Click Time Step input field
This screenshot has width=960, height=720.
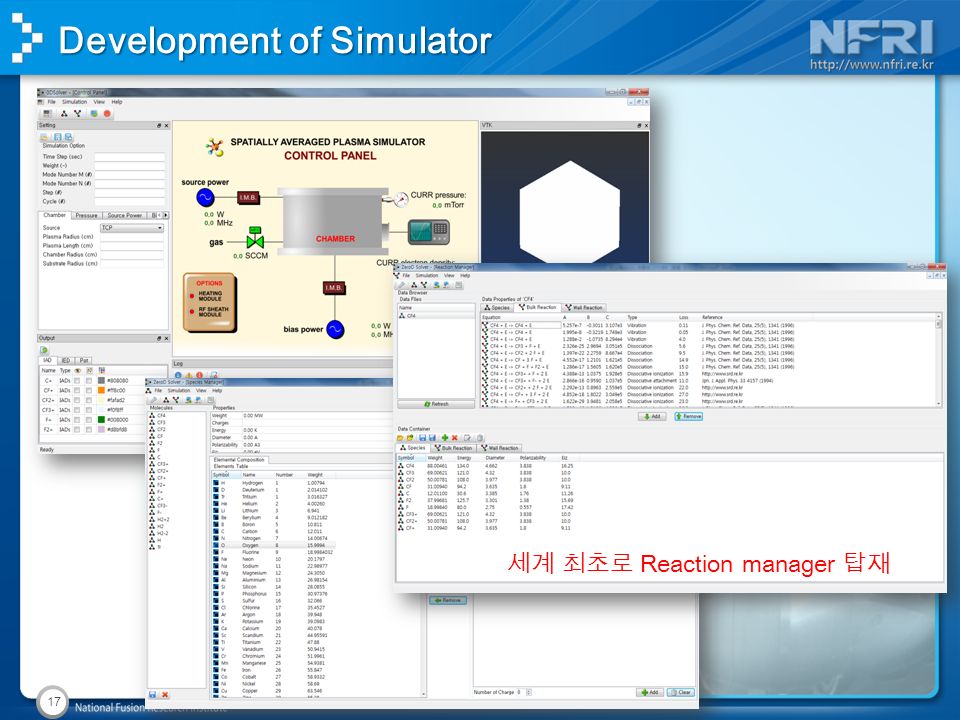pos(130,157)
